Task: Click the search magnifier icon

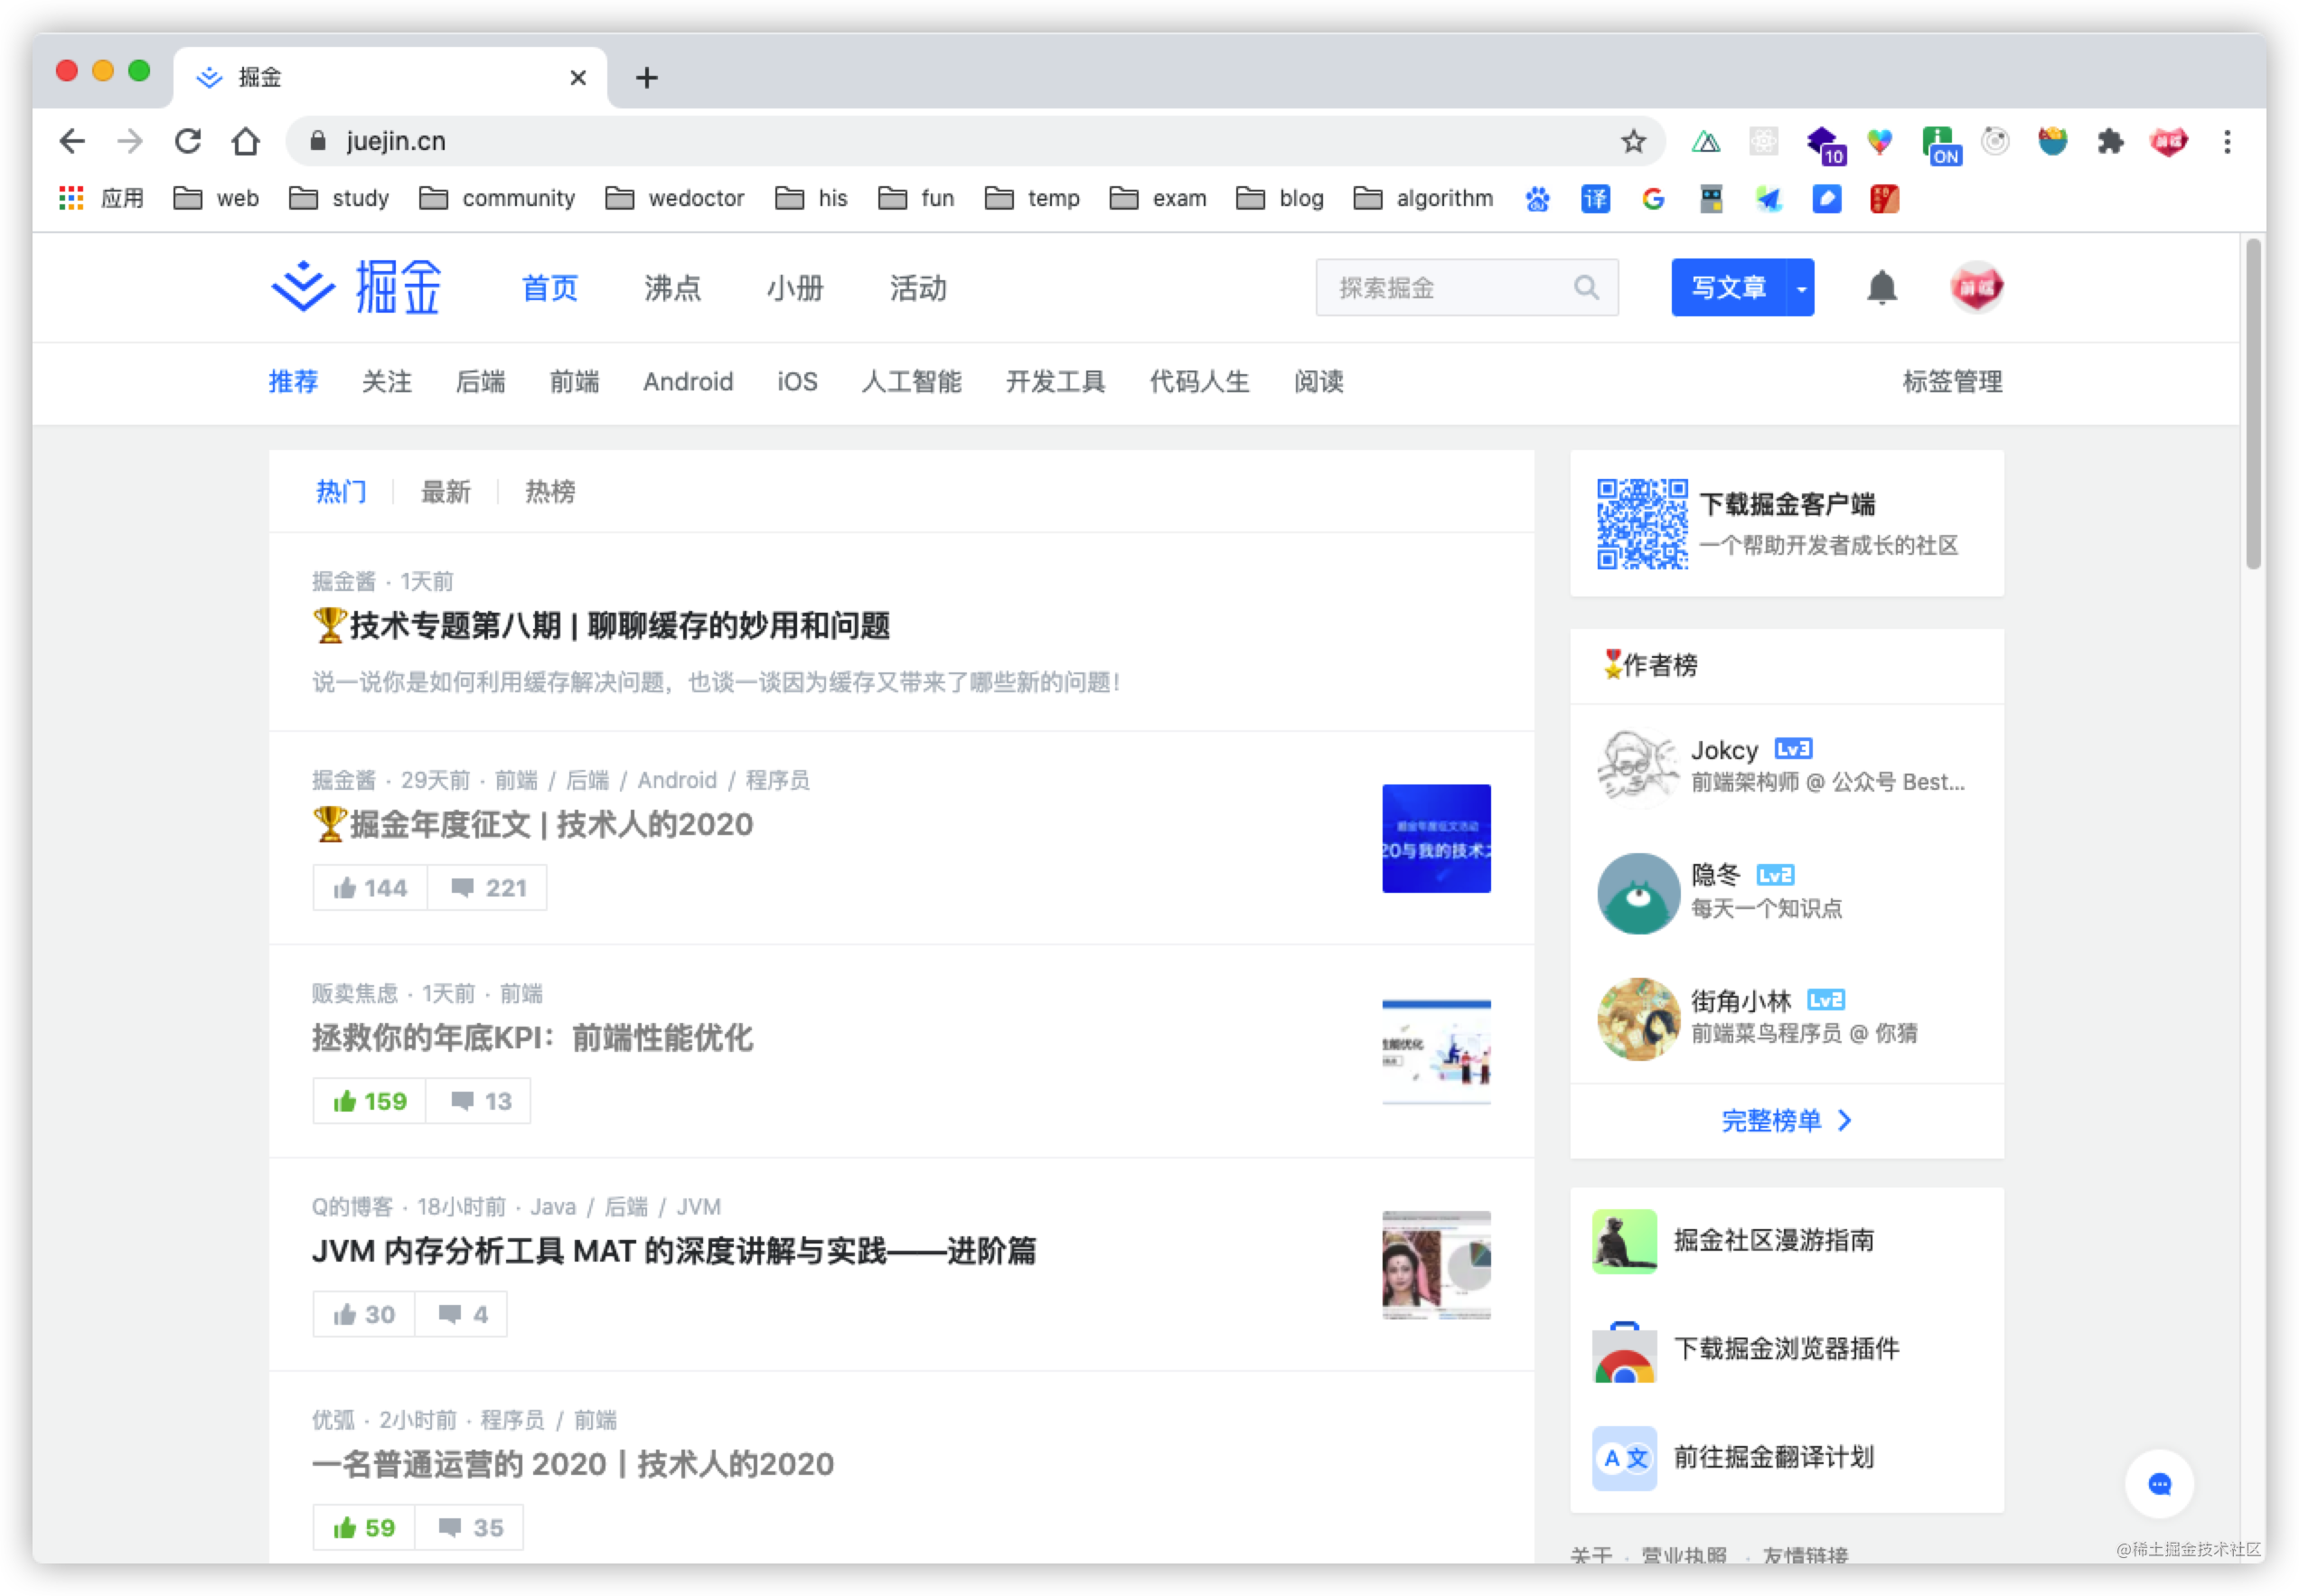Action: pos(1586,288)
